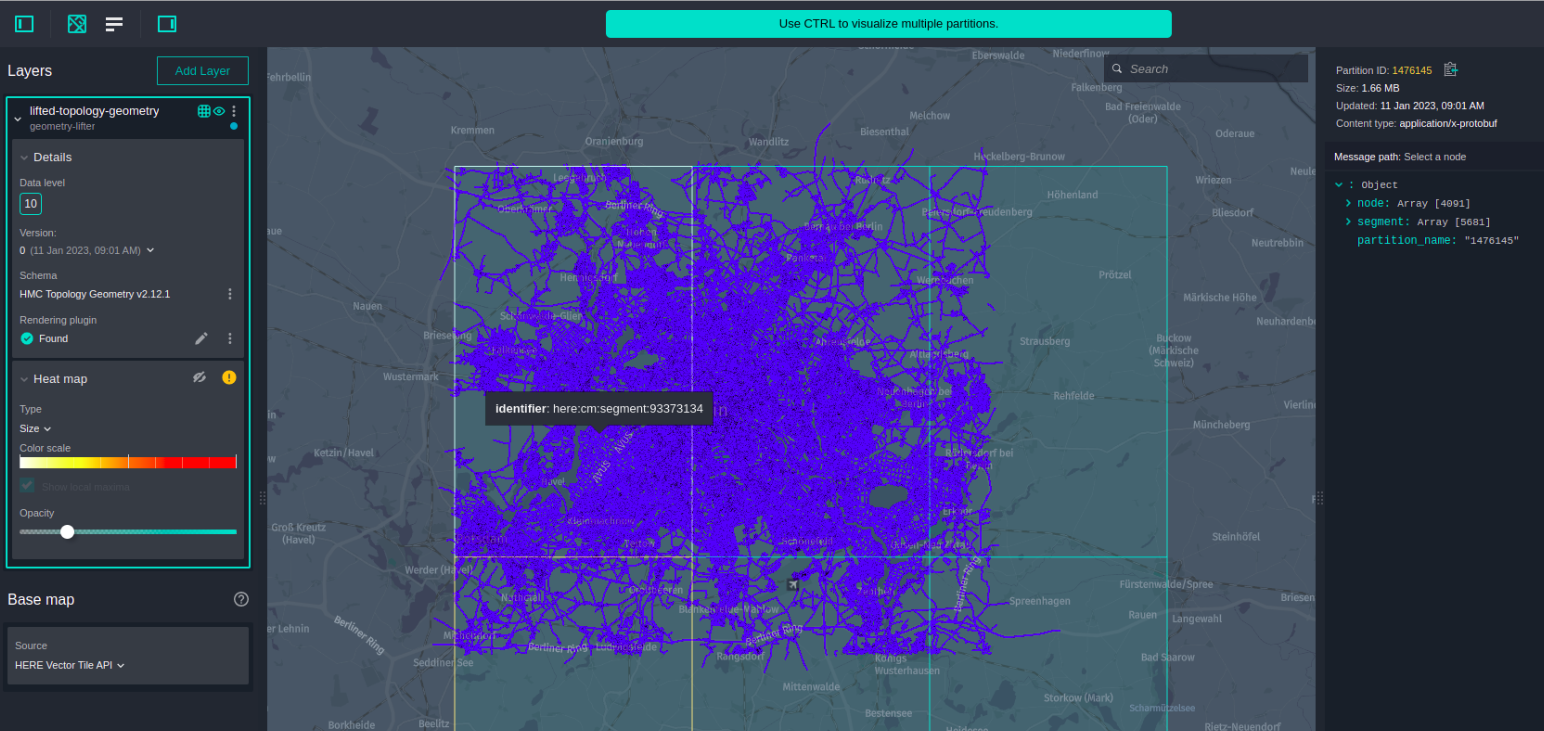1544x731 pixels.
Task: Click the pencil edit icon for rendering plugin
Action: [202, 339]
